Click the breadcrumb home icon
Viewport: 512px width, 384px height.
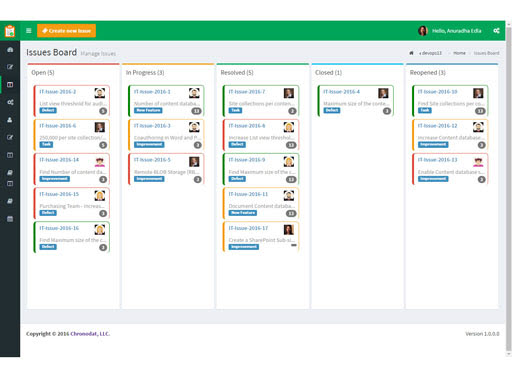pyautogui.click(x=411, y=53)
